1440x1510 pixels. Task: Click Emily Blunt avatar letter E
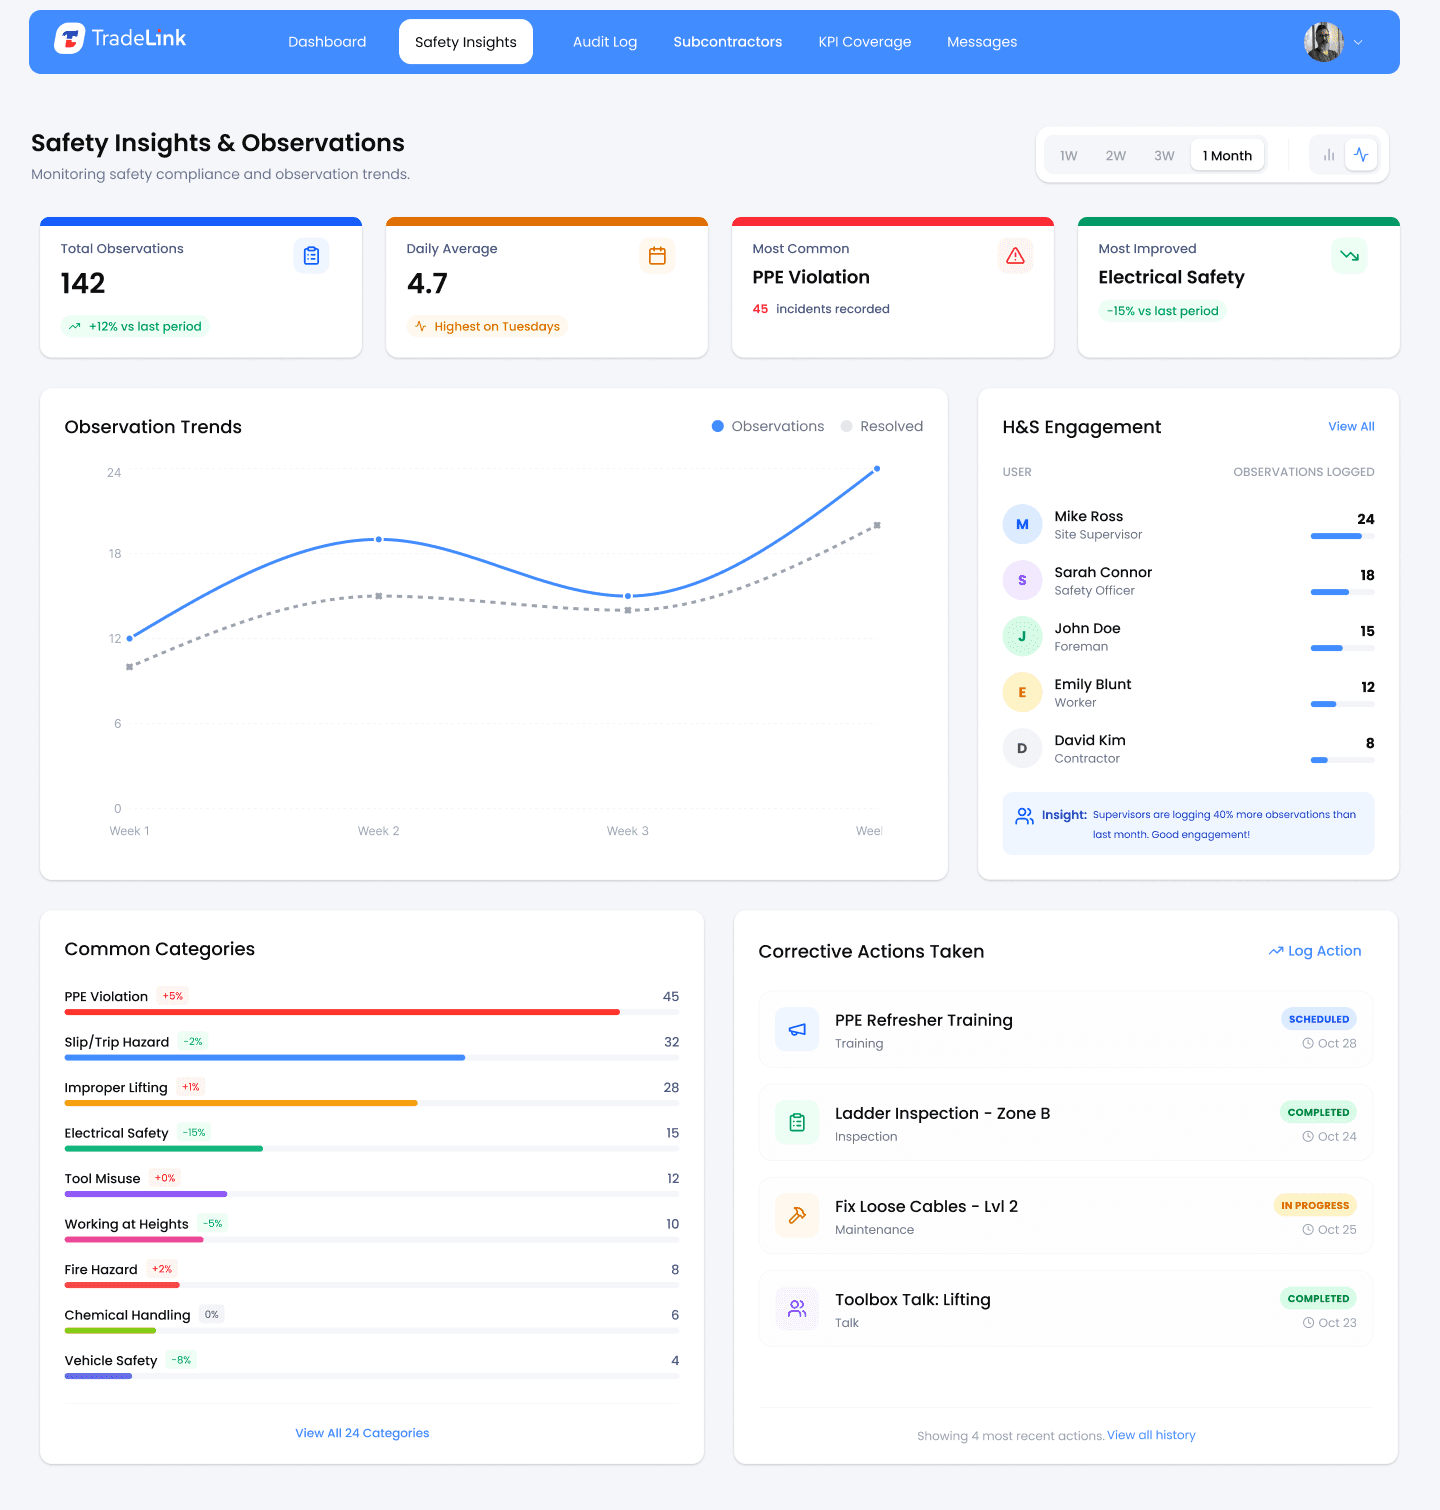click(1022, 692)
